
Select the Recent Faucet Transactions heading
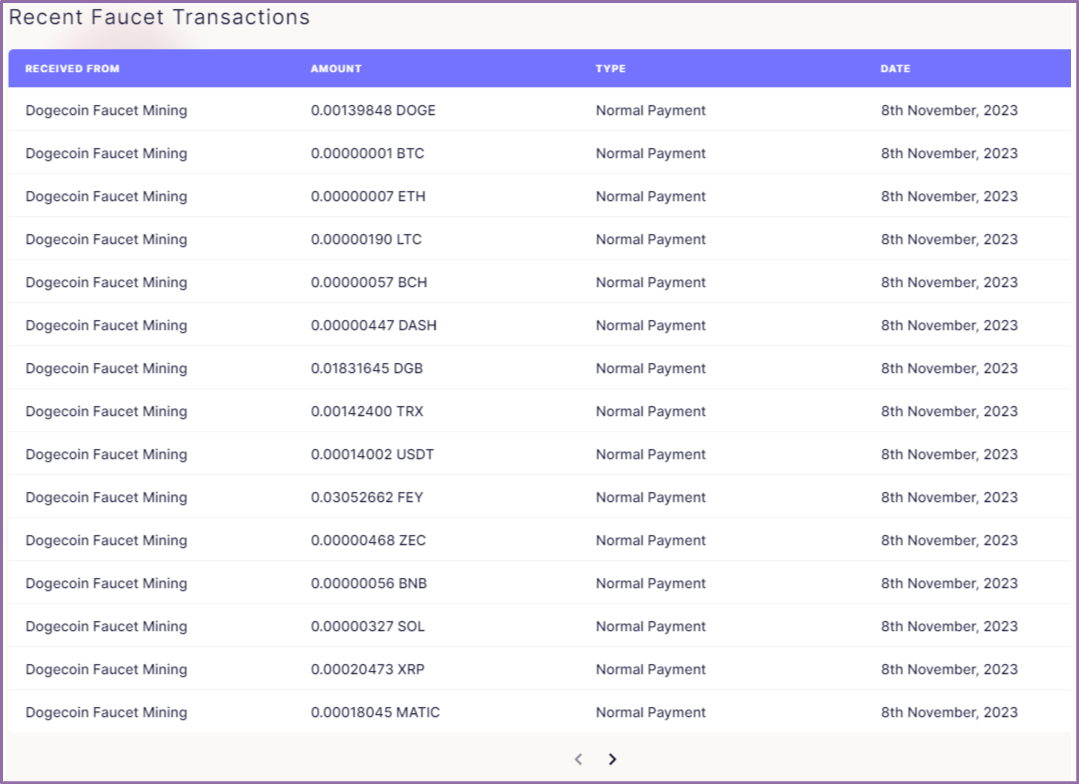(x=159, y=17)
